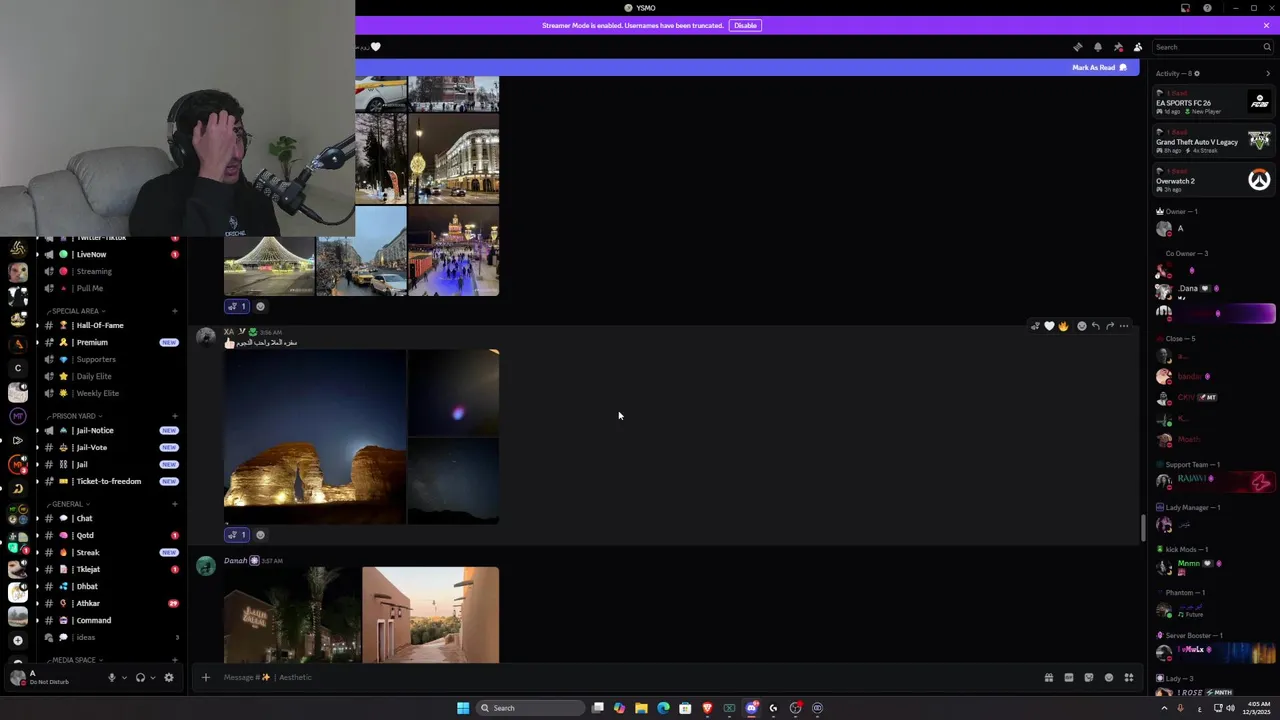Open the add reaction emoji picker
Viewport: 1280px width, 720px height.
(1081, 326)
